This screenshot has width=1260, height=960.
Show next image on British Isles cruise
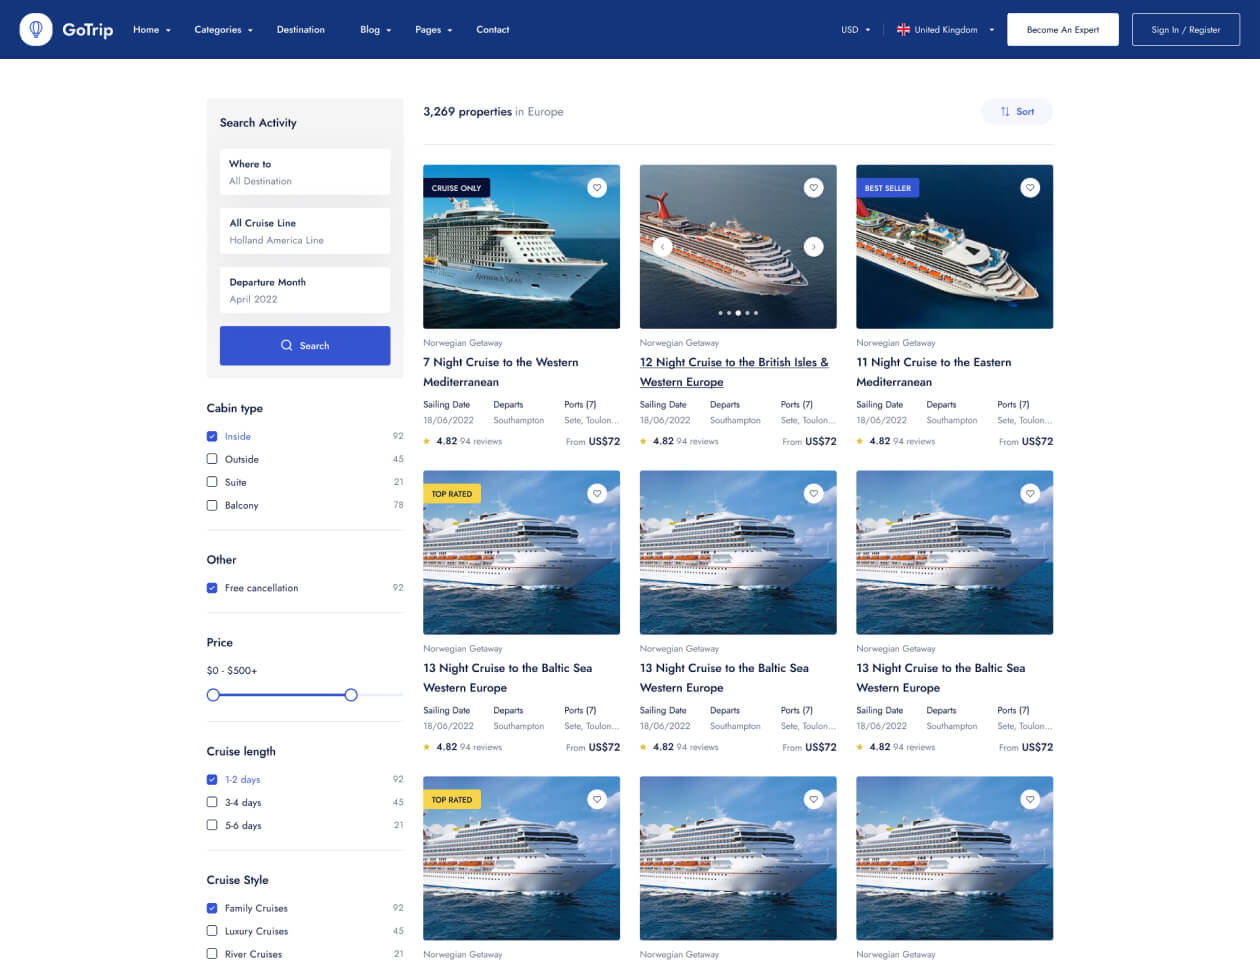click(814, 247)
